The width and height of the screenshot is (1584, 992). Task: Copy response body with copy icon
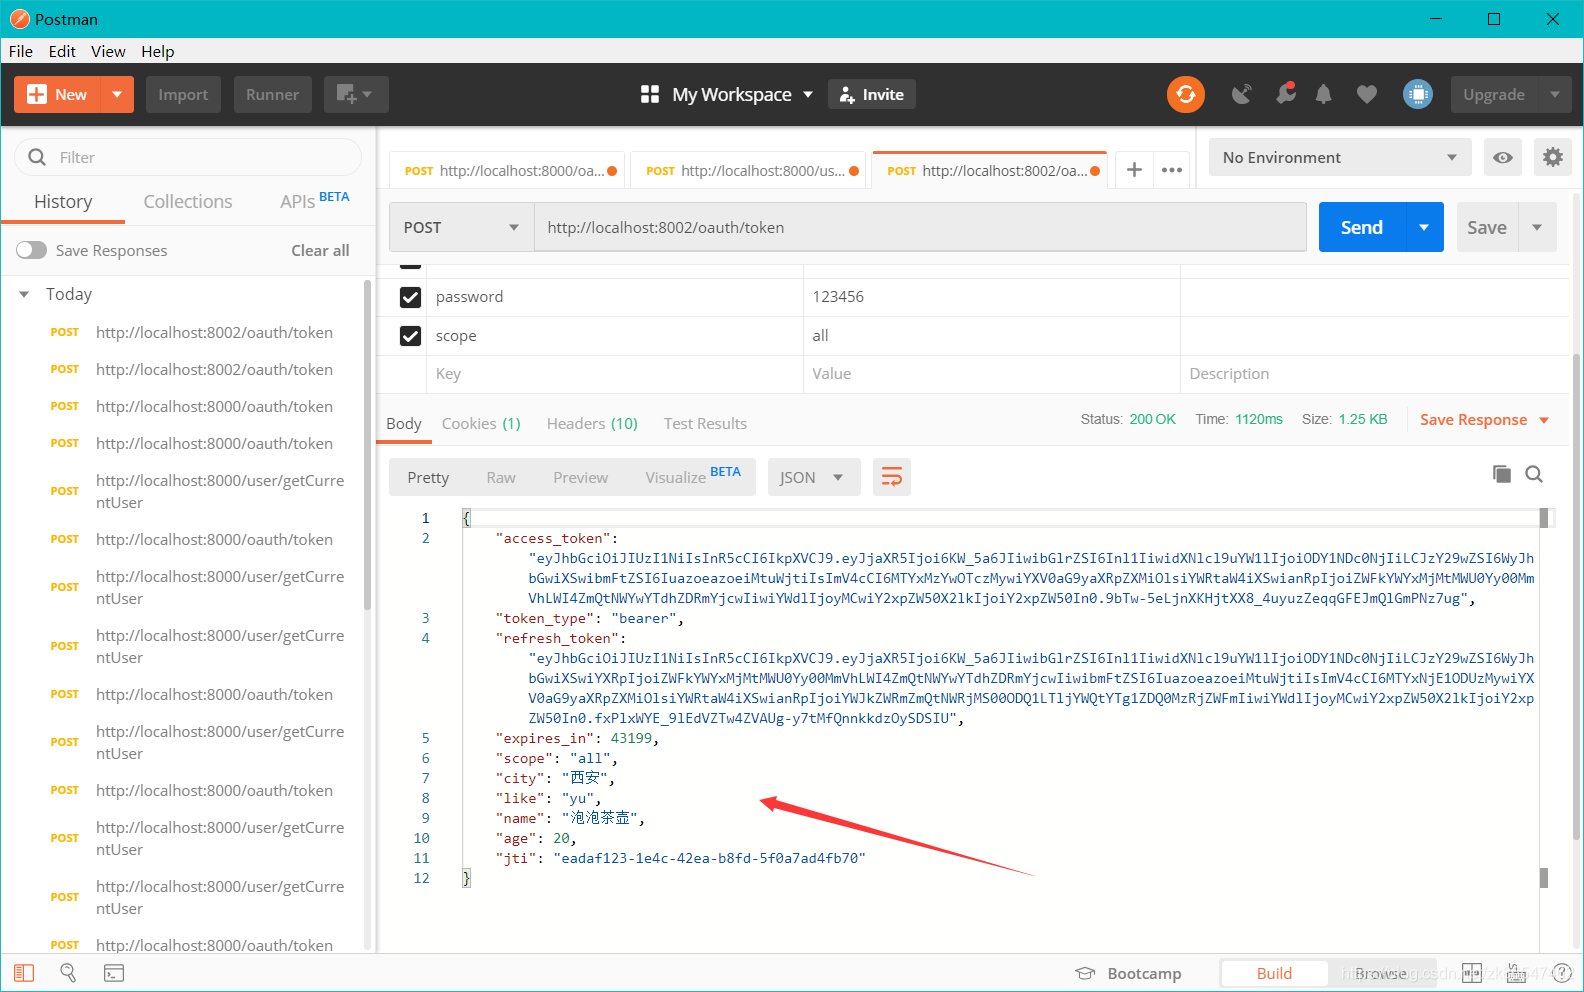point(1501,474)
